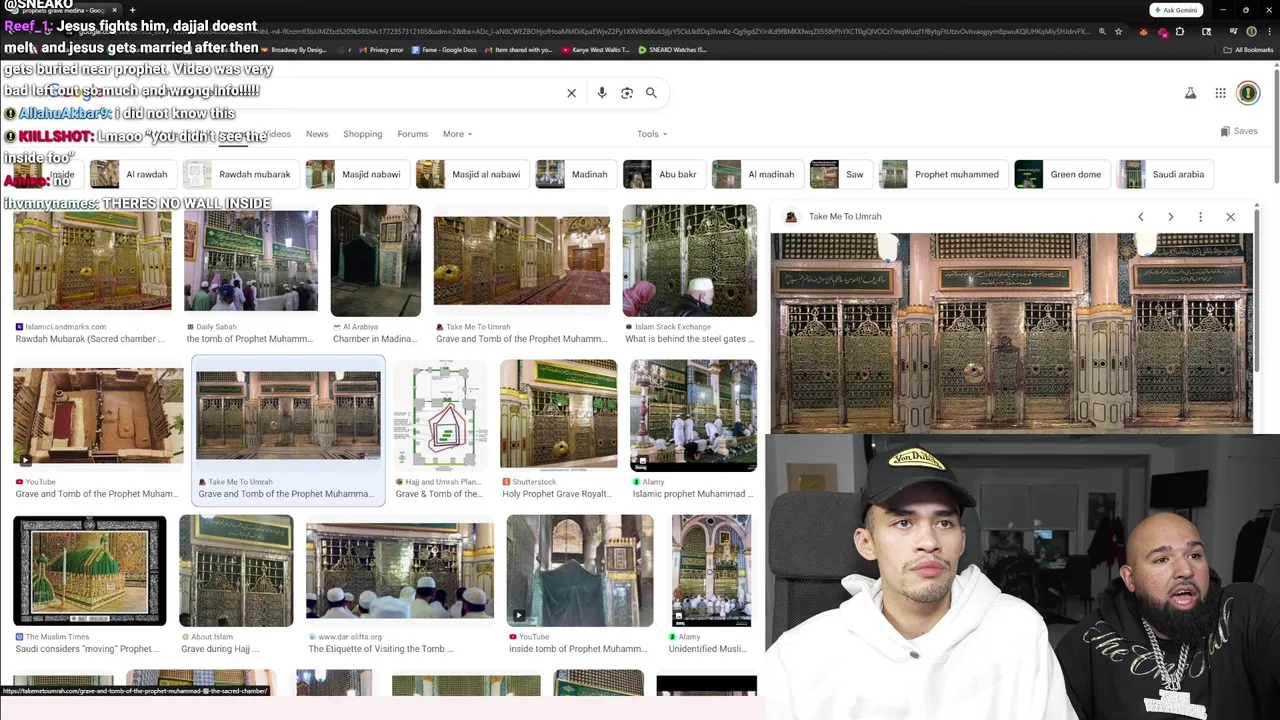Select the Madinah filter chip
This screenshot has height=720, width=1280.
tap(575, 174)
